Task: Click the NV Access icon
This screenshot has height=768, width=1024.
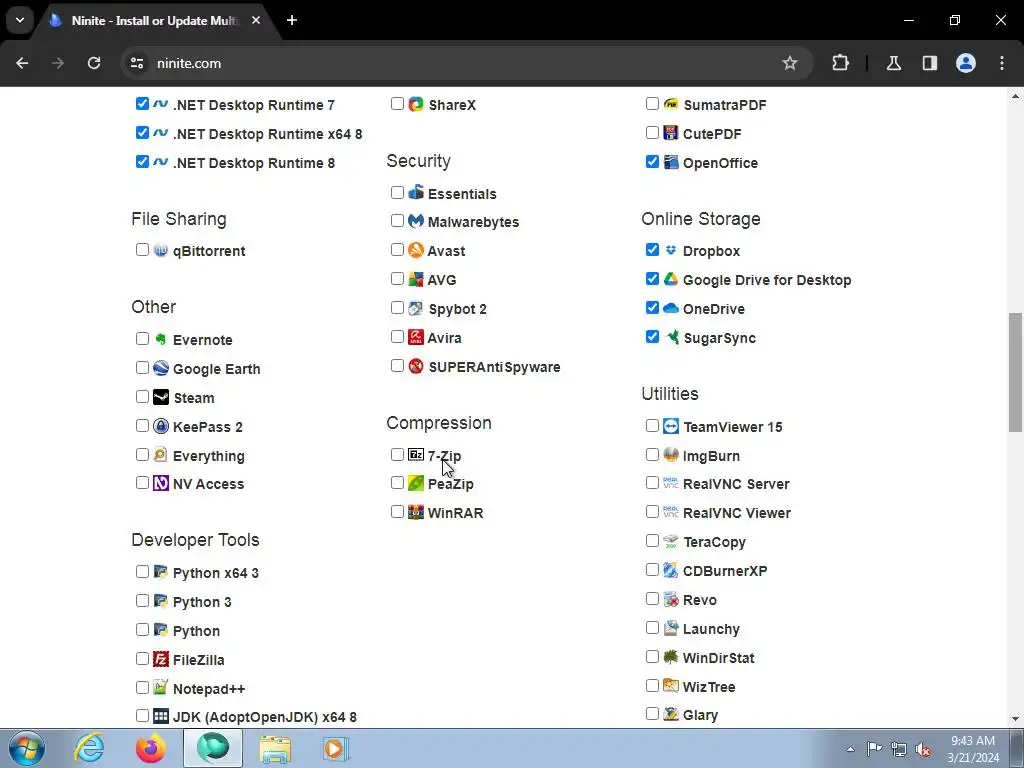Action: click(161, 483)
